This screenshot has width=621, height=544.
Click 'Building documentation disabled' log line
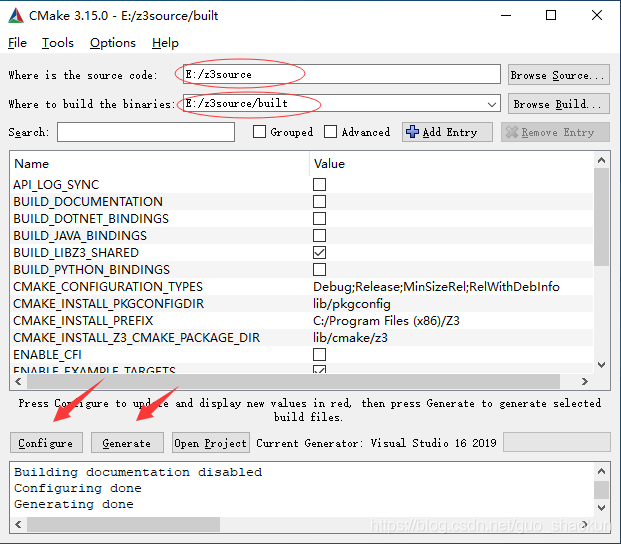[x=138, y=472]
